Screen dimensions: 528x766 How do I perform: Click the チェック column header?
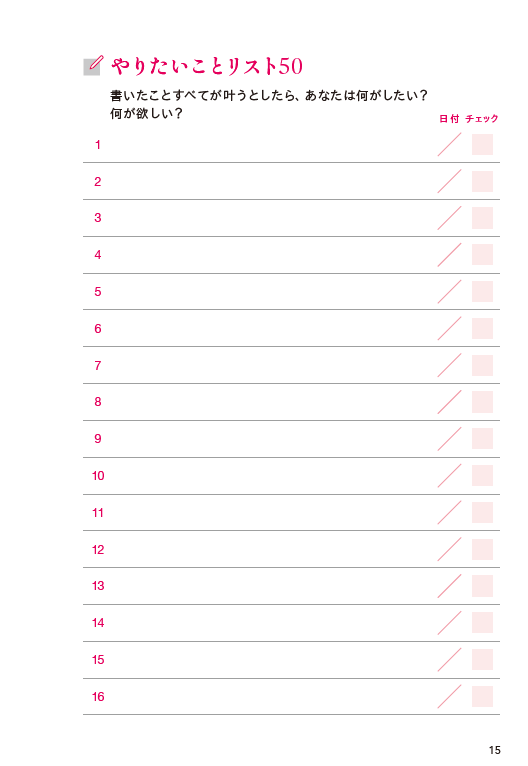tap(482, 119)
